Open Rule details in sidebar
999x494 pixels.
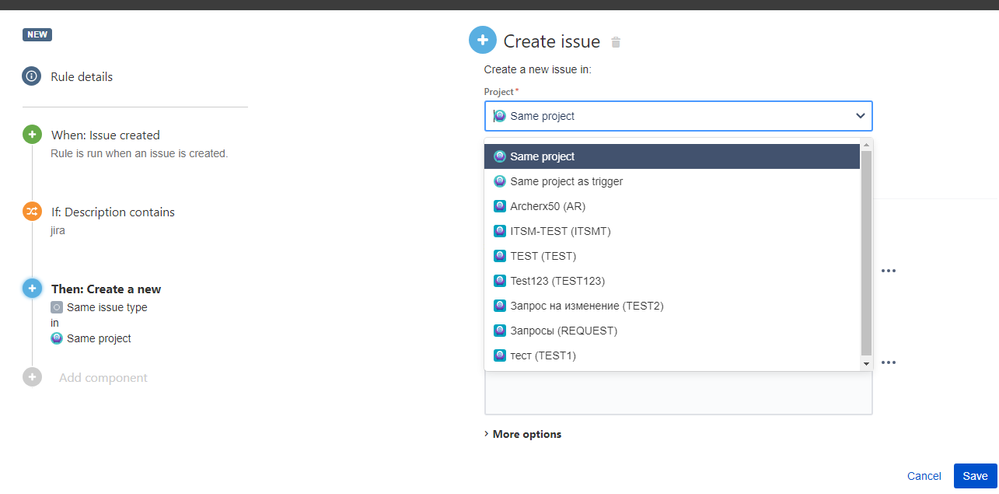point(82,76)
